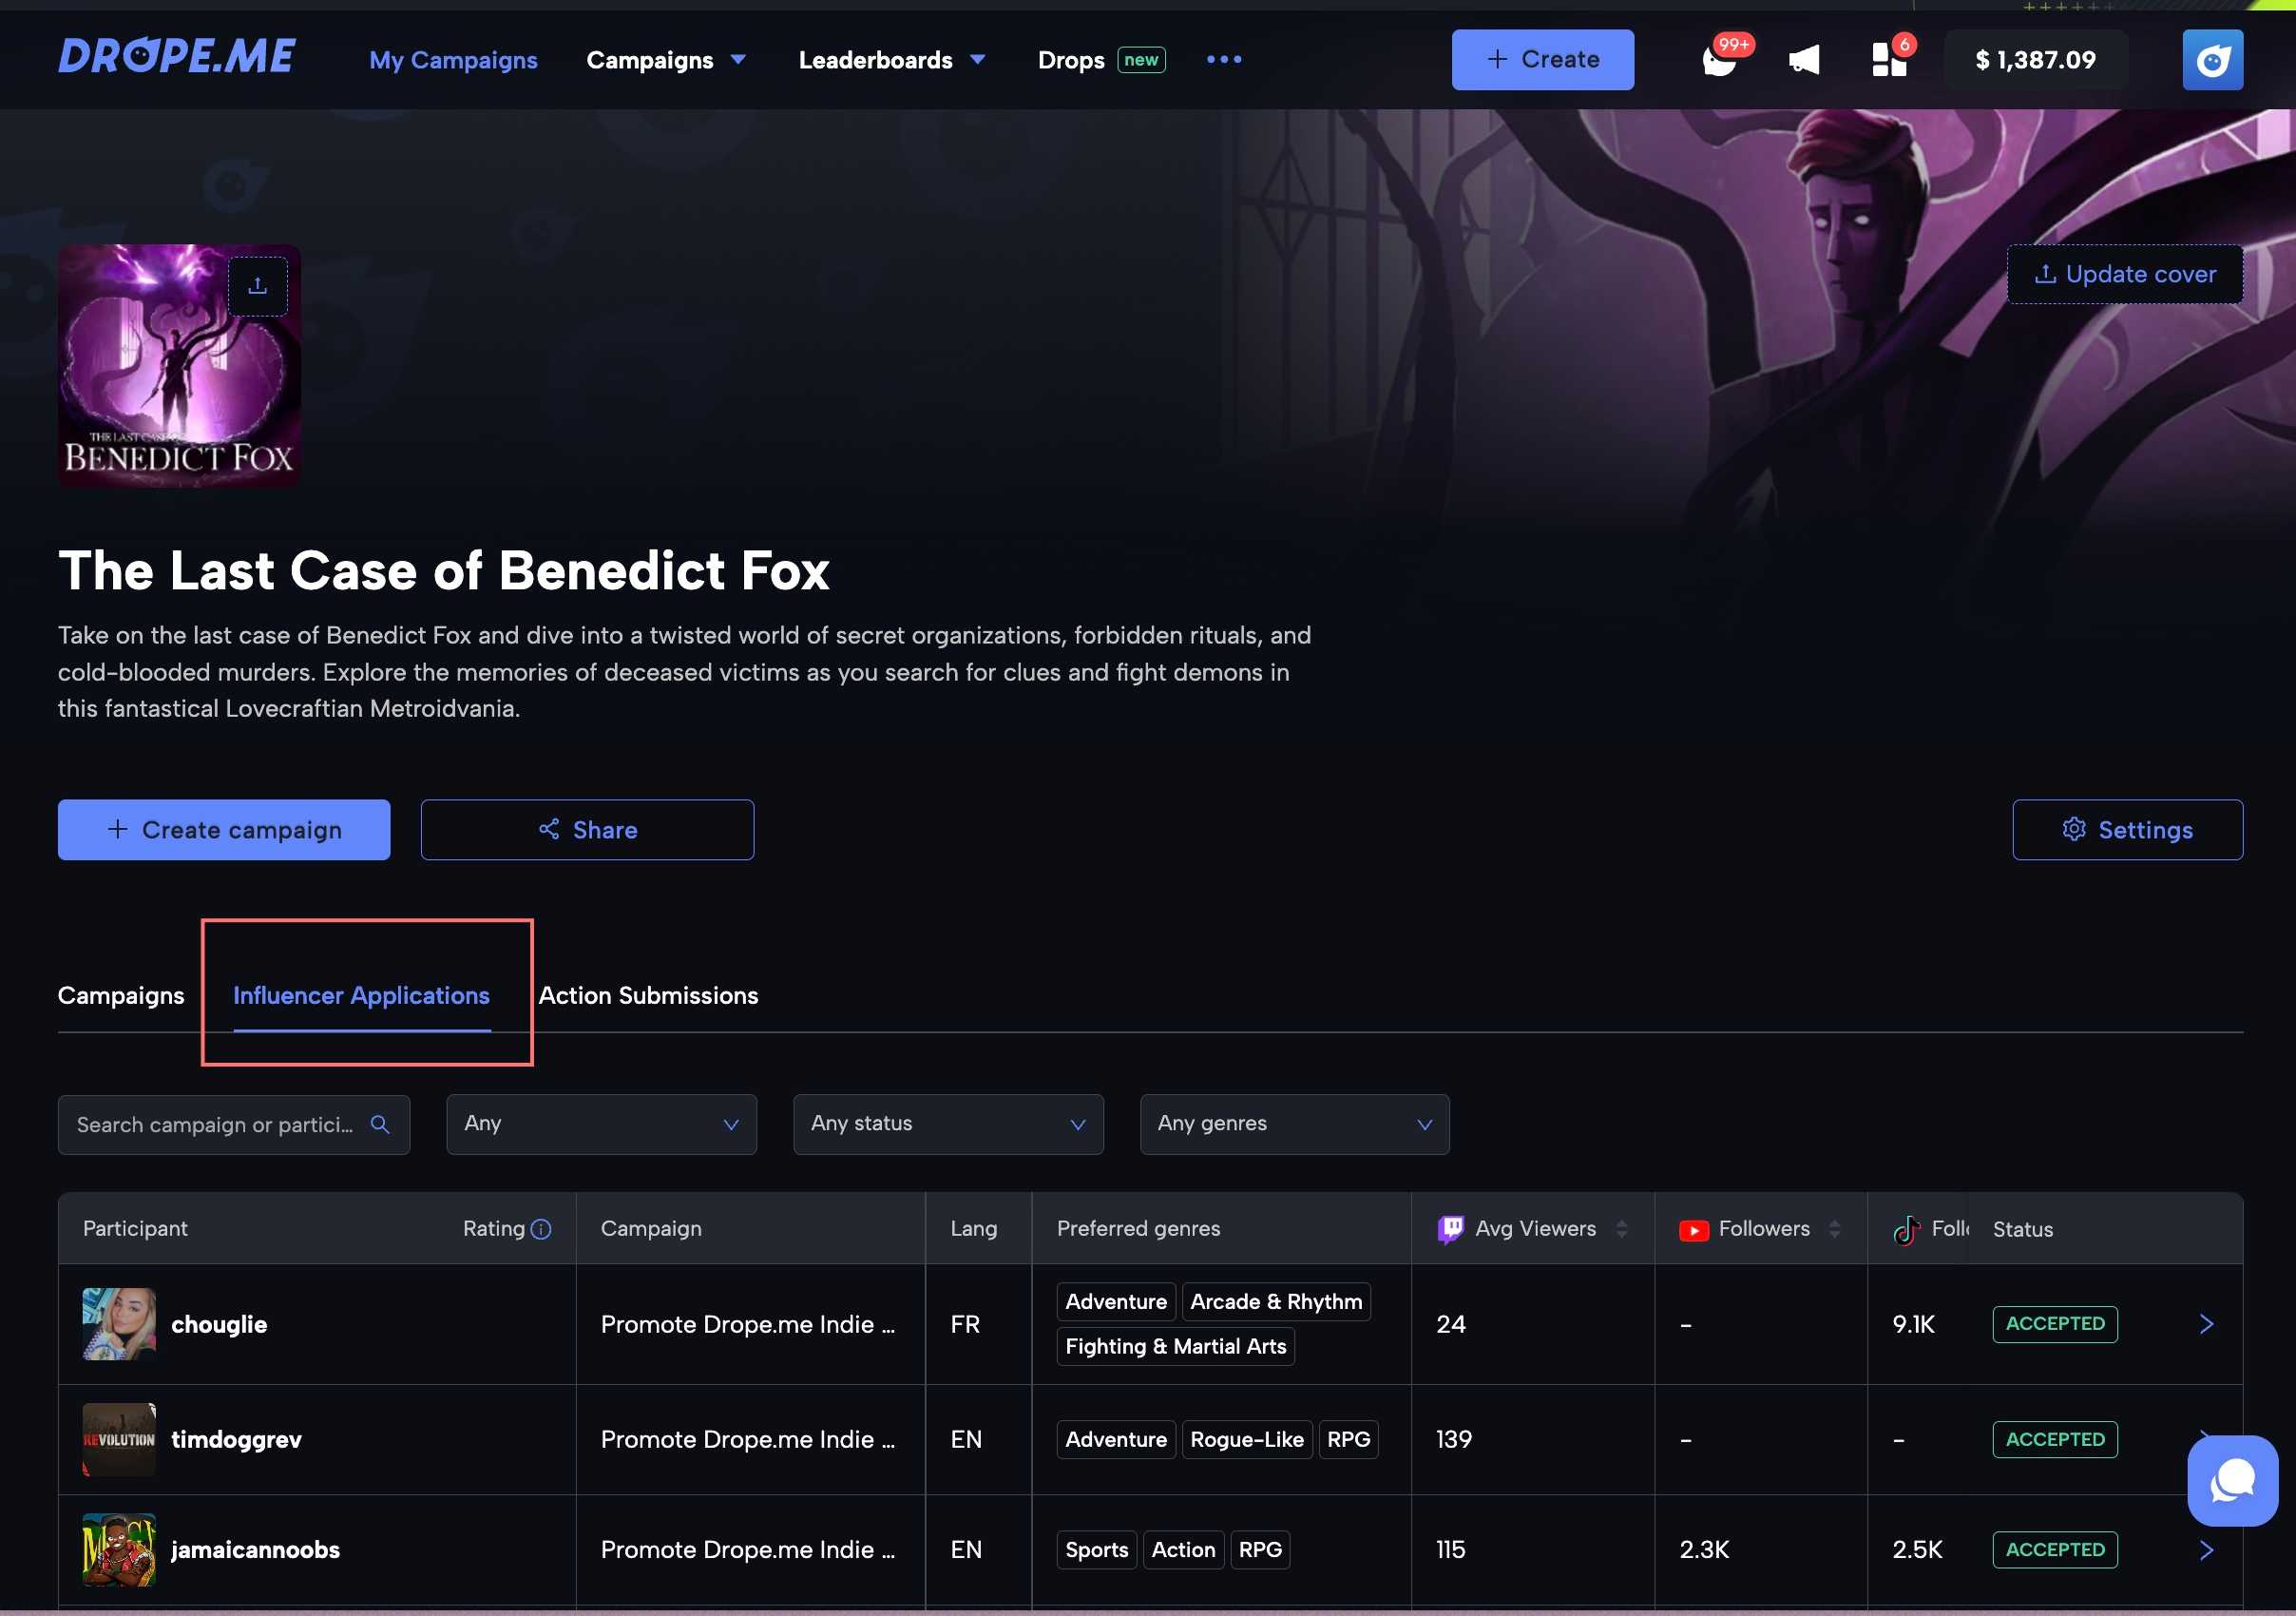2296x1616 pixels.
Task: Focus the Search campaign or participant field
Action: coord(234,1124)
